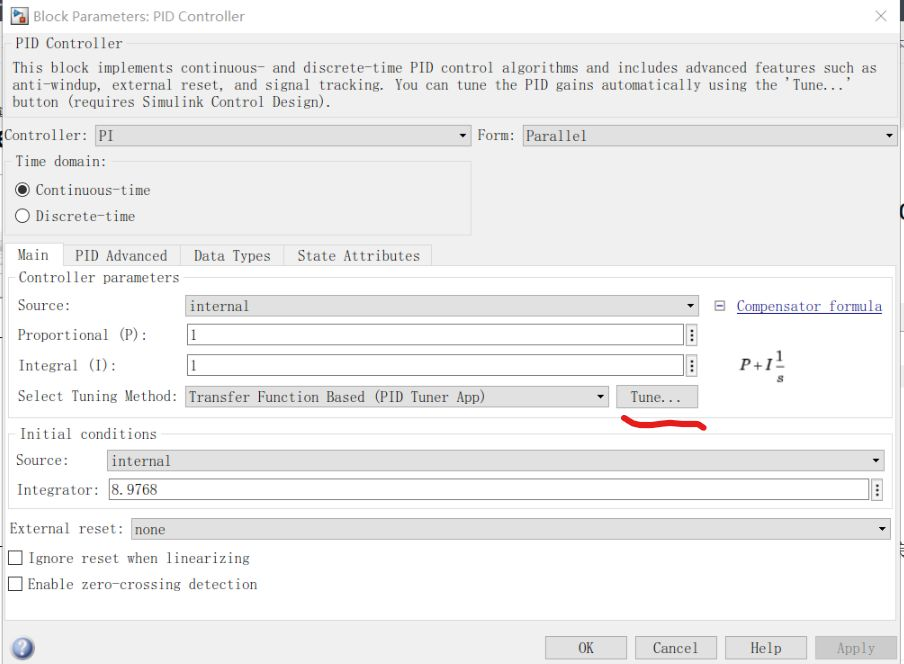
Task: Open the Compensator formula link
Action: (x=809, y=306)
